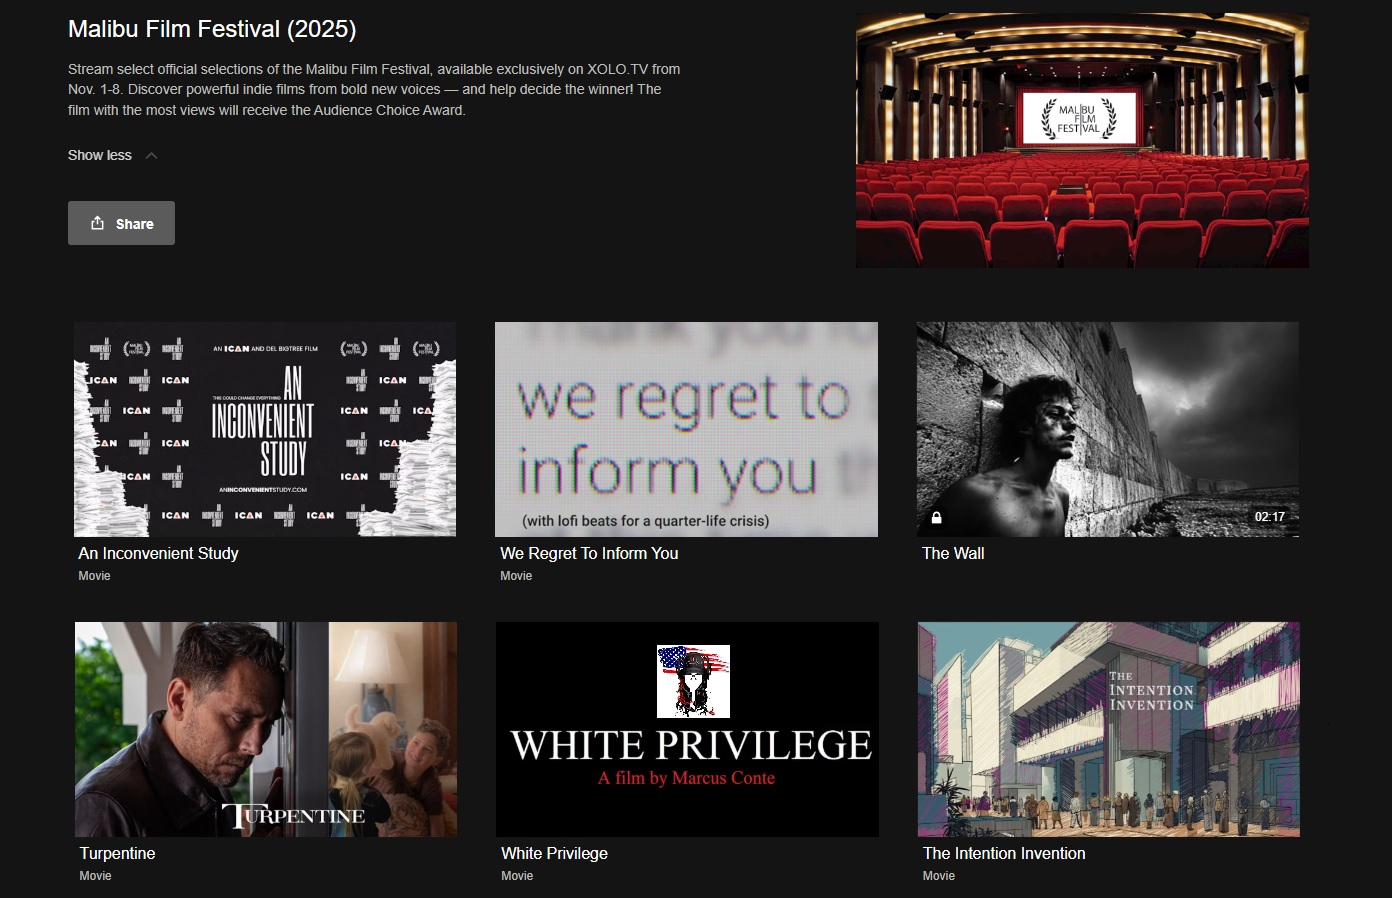The height and width of the screenshot is (898, 1392).
Task: Open the White Privilege thumbnail
Action: click(x=686, y=729)
